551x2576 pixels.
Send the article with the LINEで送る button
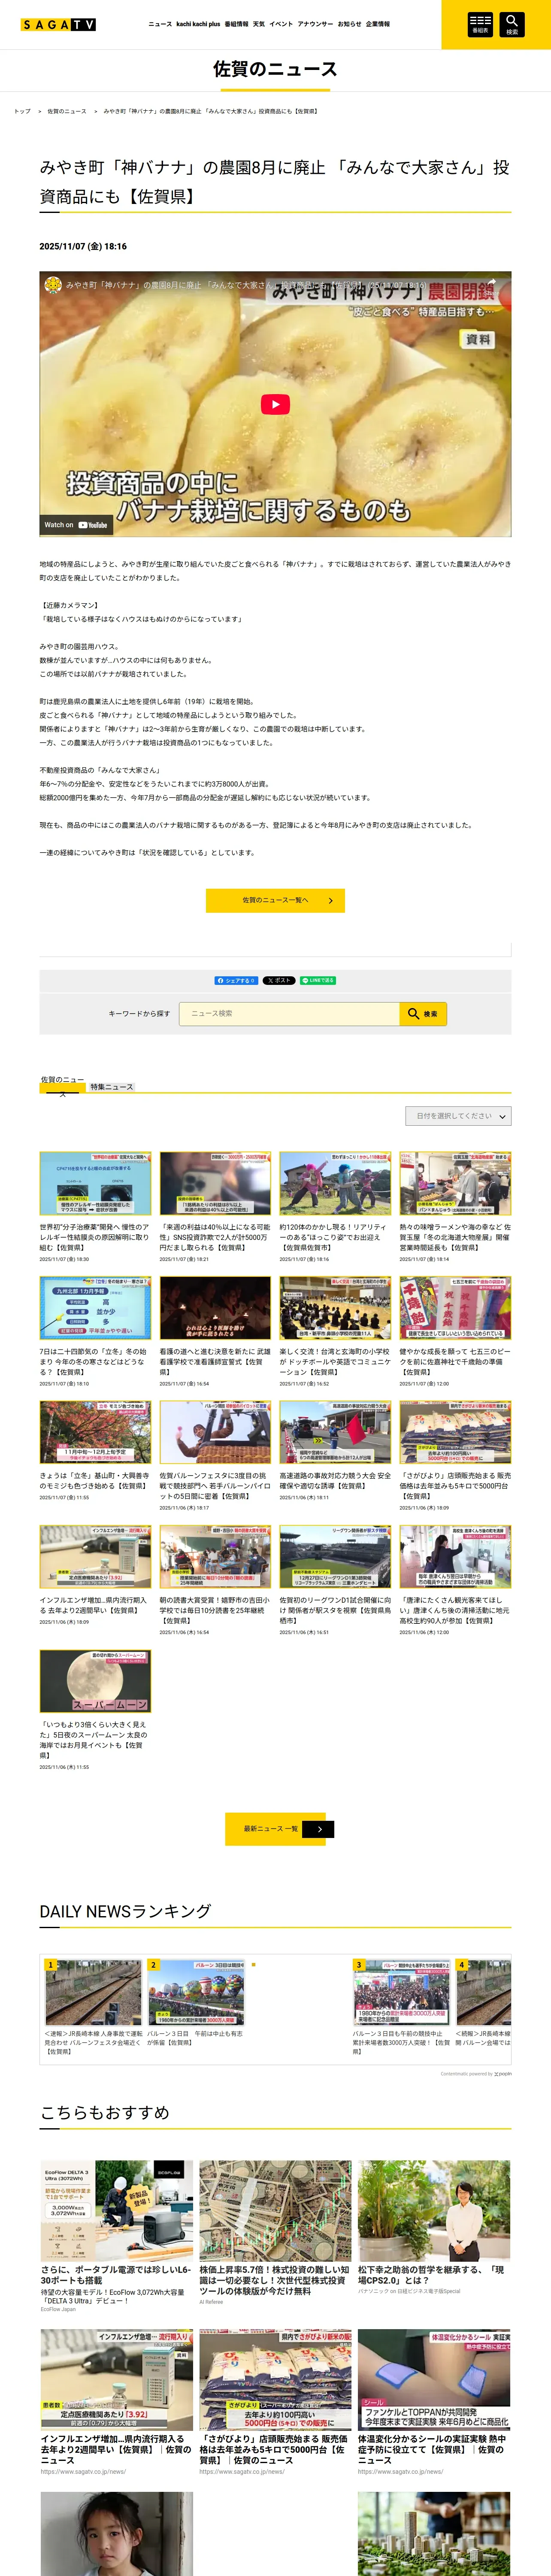[x=318, y=980]
